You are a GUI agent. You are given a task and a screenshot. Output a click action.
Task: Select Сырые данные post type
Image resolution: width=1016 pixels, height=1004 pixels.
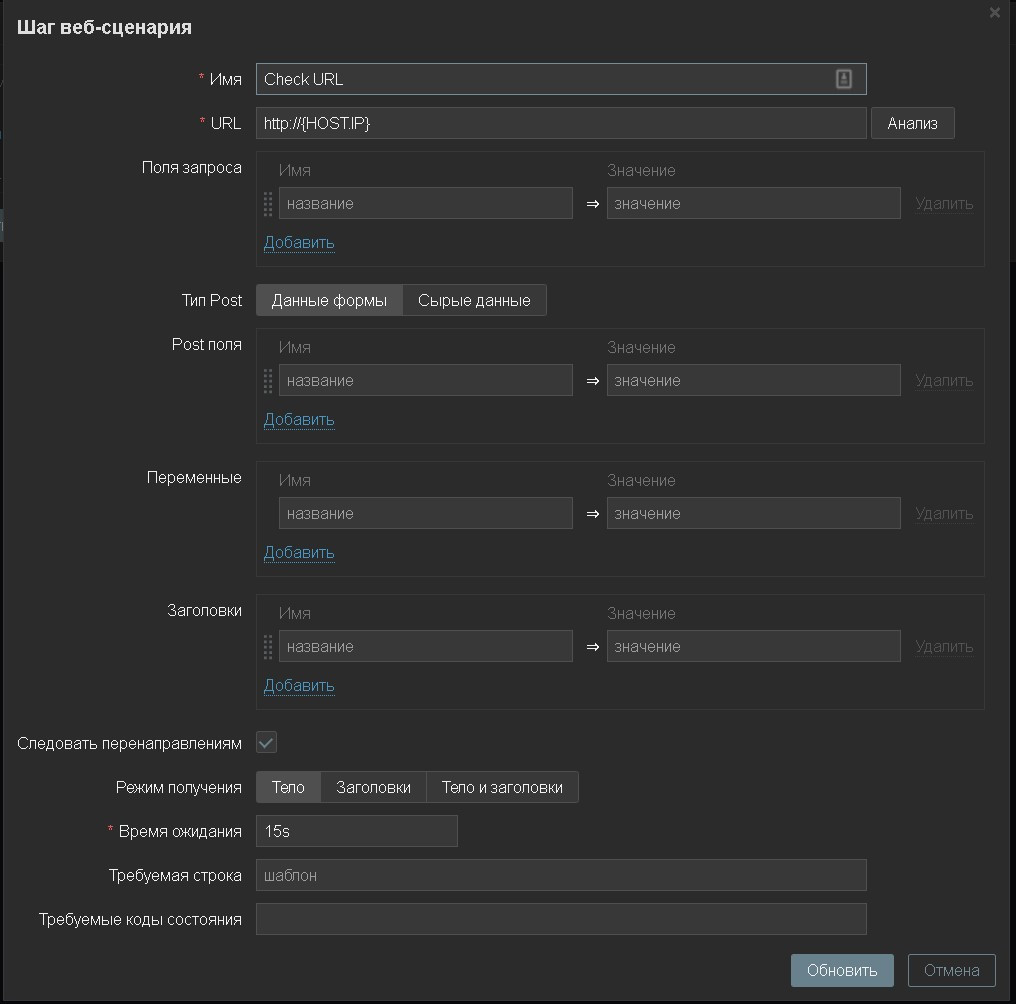click(474, 300)
